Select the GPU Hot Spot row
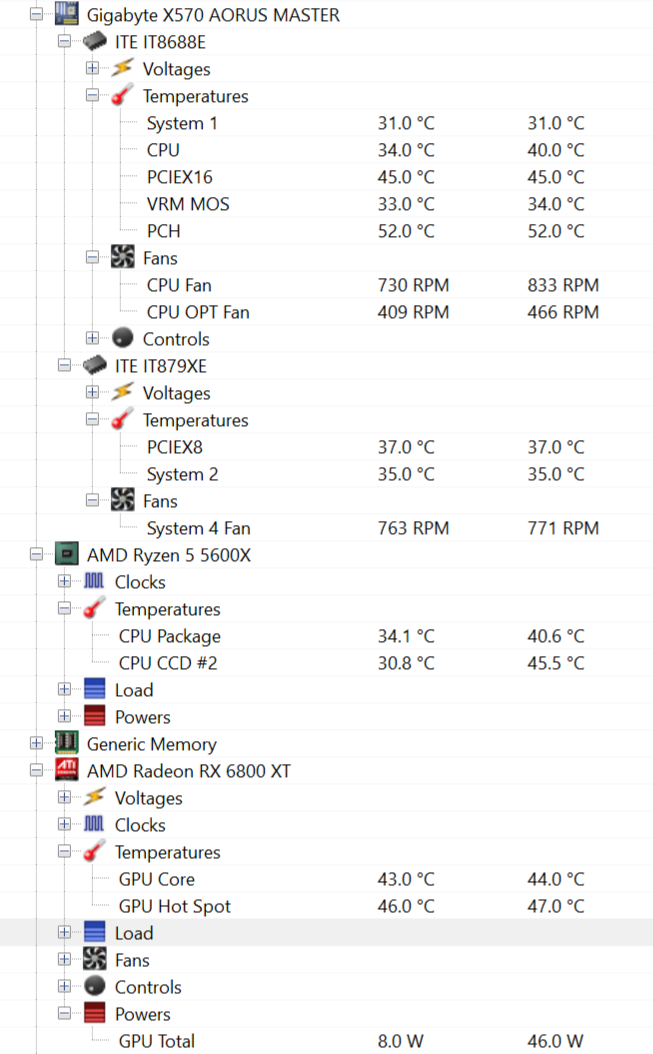The width and height of the screenshot is (653, 1054). tap(326, 905)
